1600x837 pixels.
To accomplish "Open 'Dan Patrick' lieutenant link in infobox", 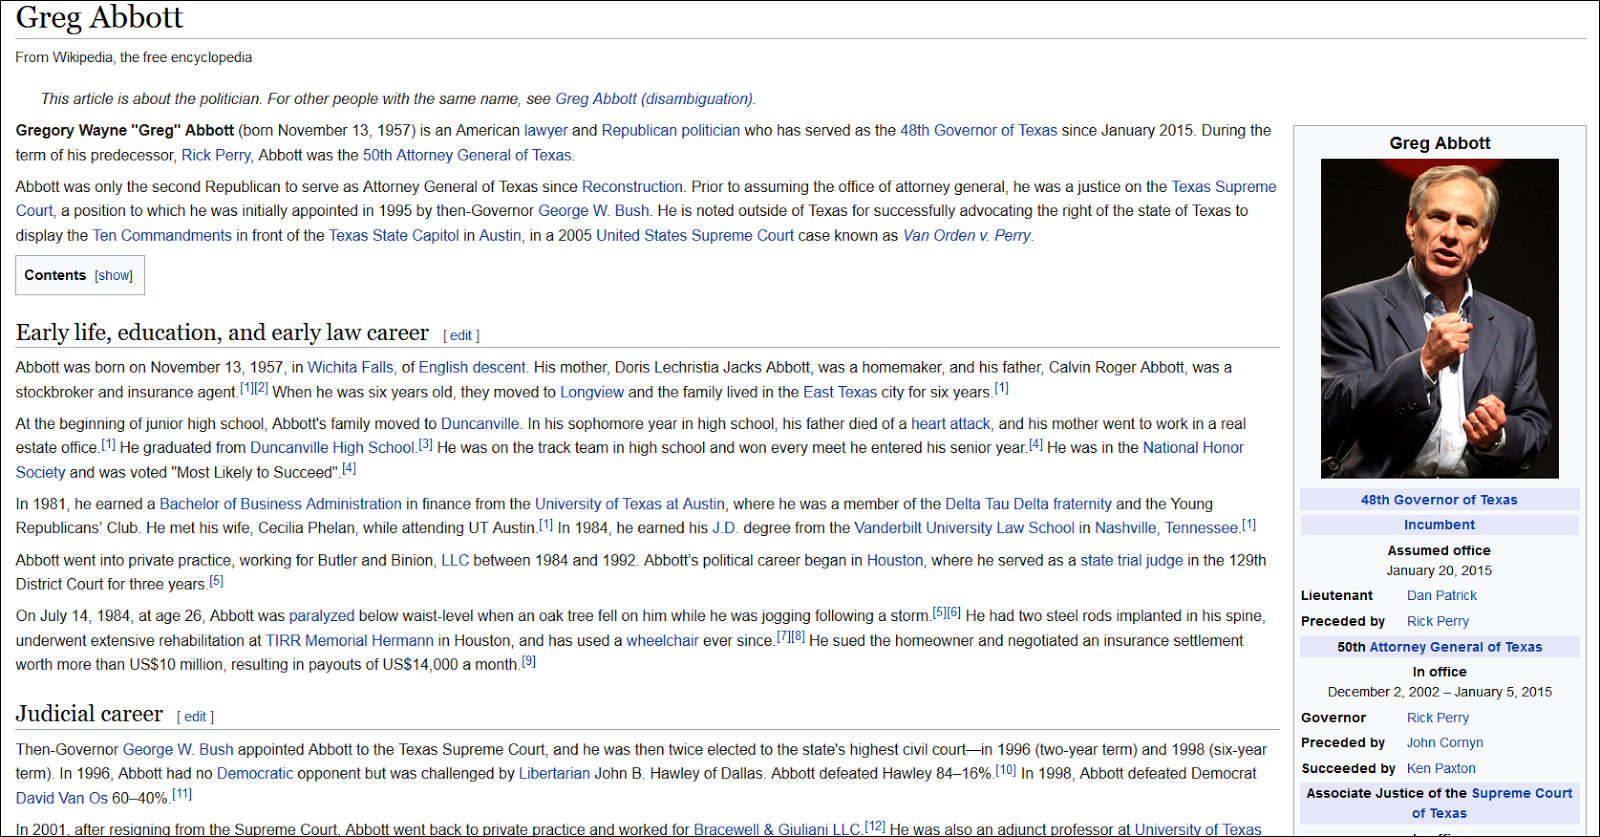I will pyautogui.click(x=1442, y=596).
